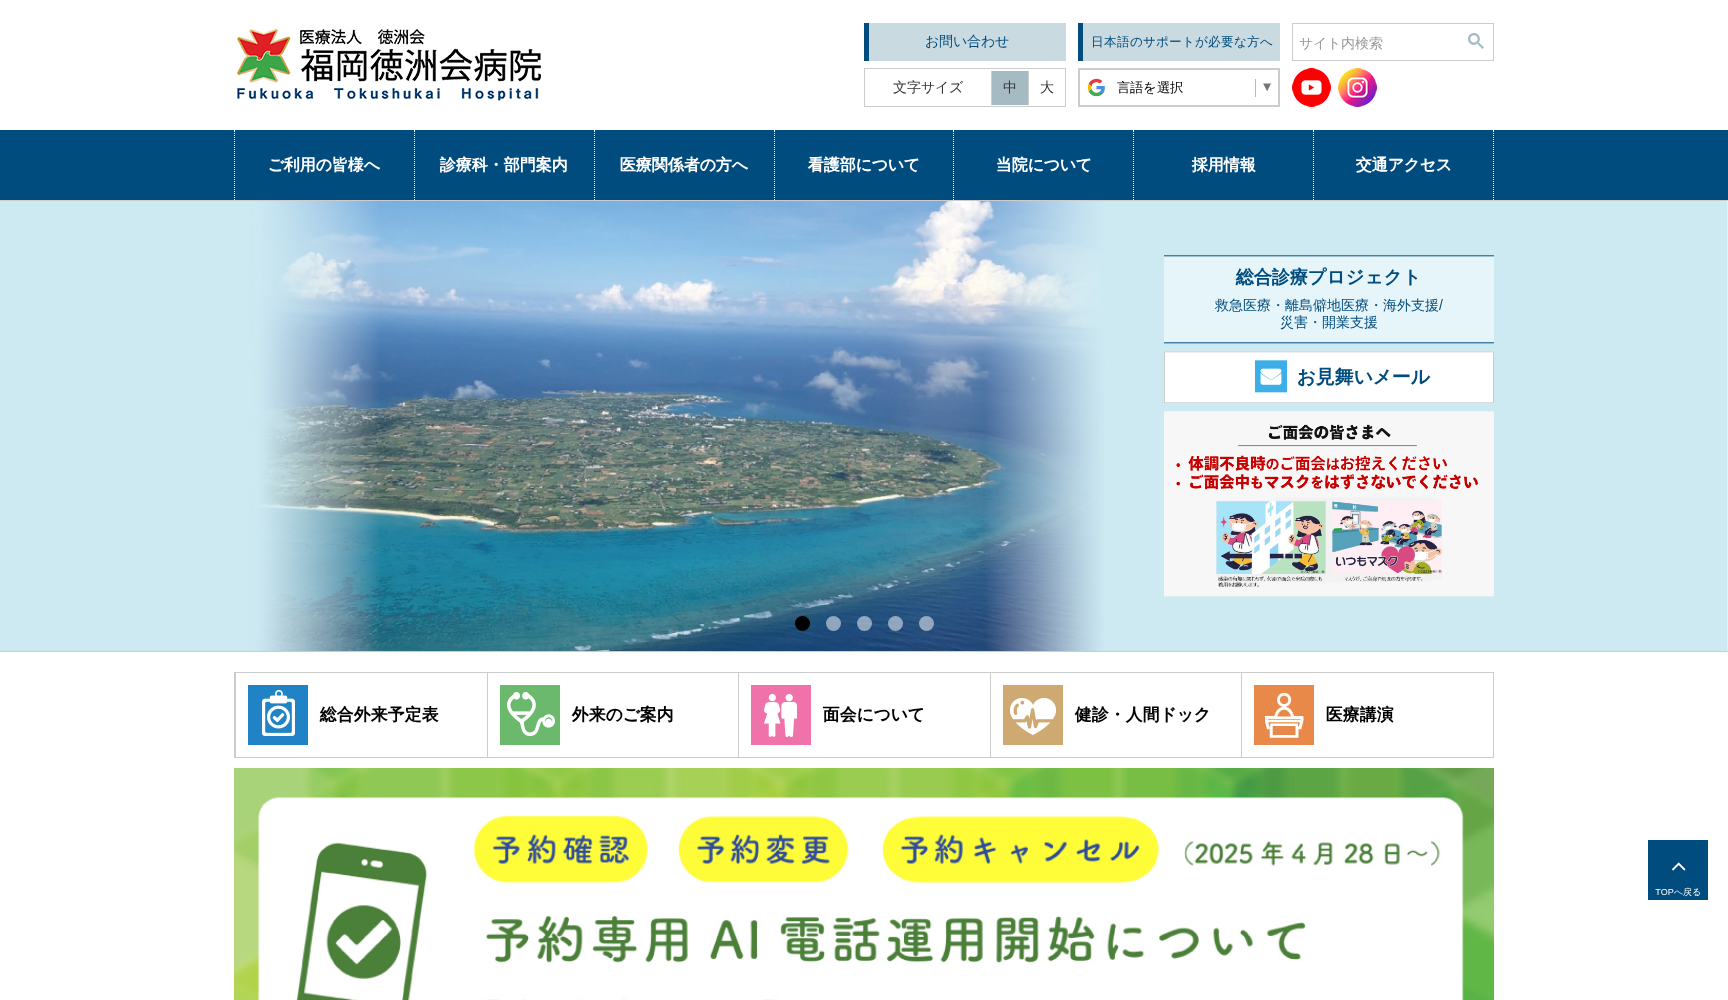The height and width of the screenshot is (1000, 1728).
Task: Click the orange lecture podium icon
Action: tap(1284, 715)
